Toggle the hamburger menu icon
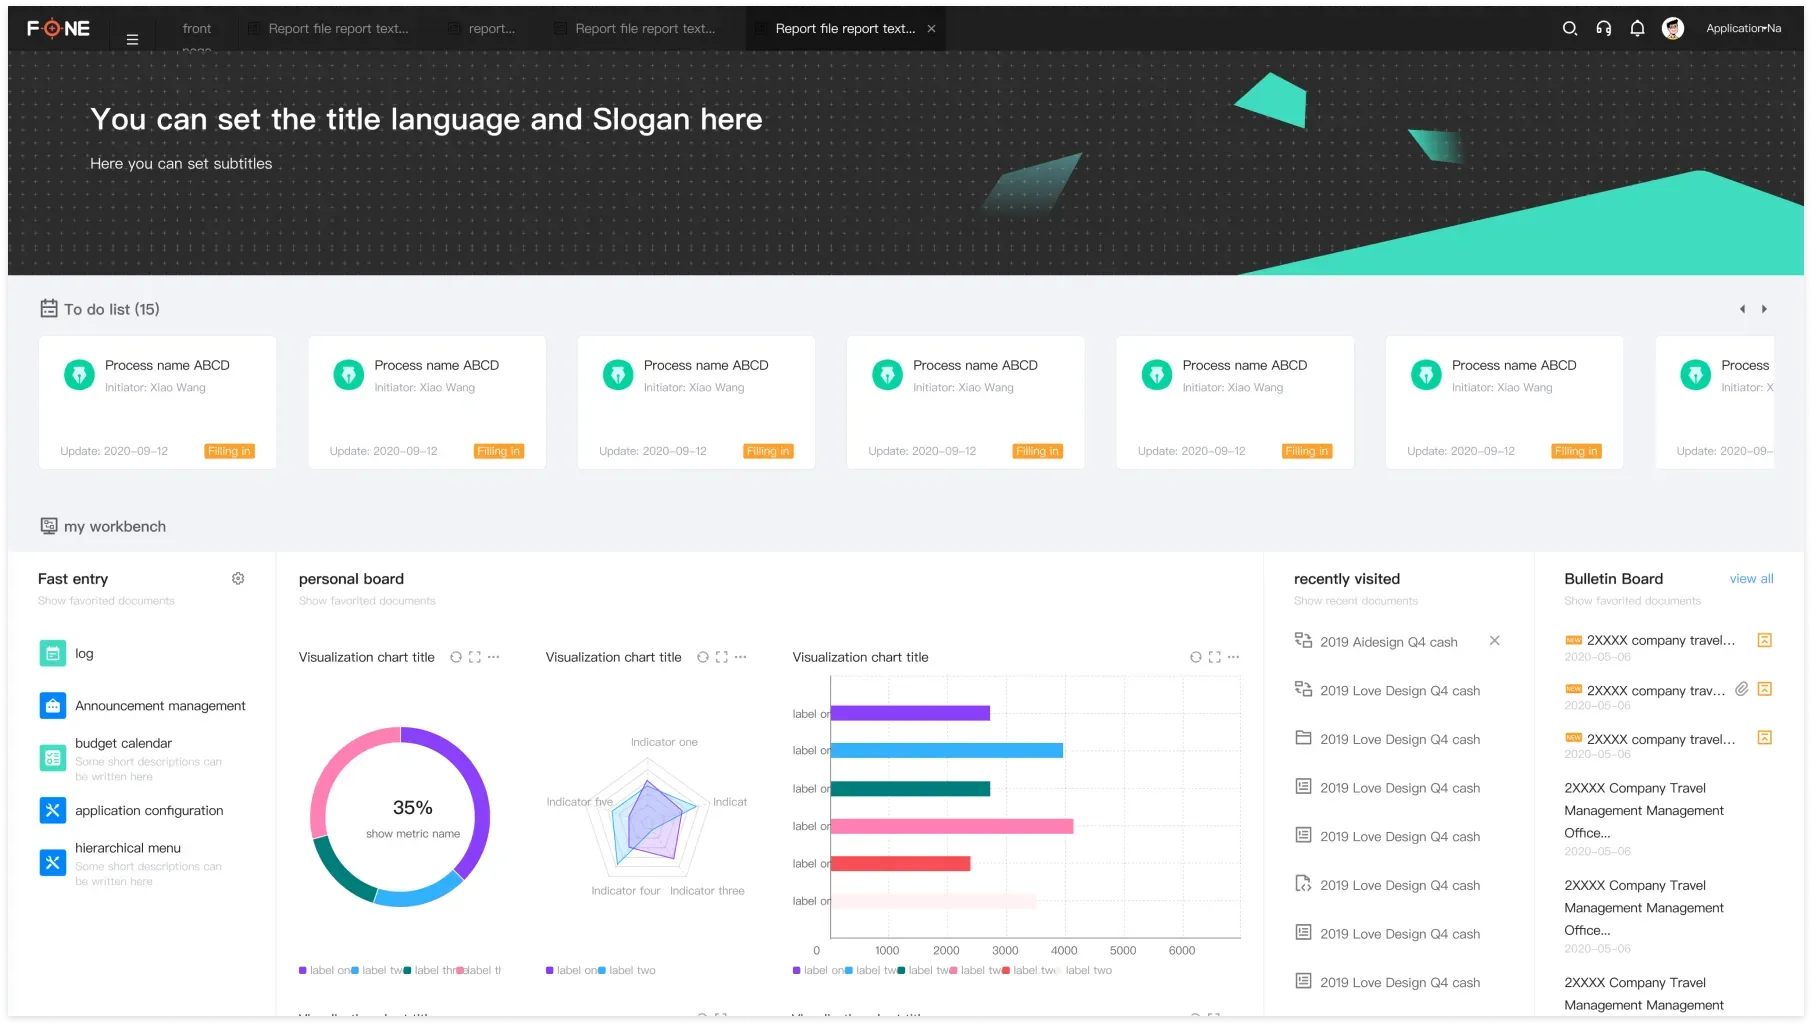This screenshot has height=1026, width=1812. point(132,40)
